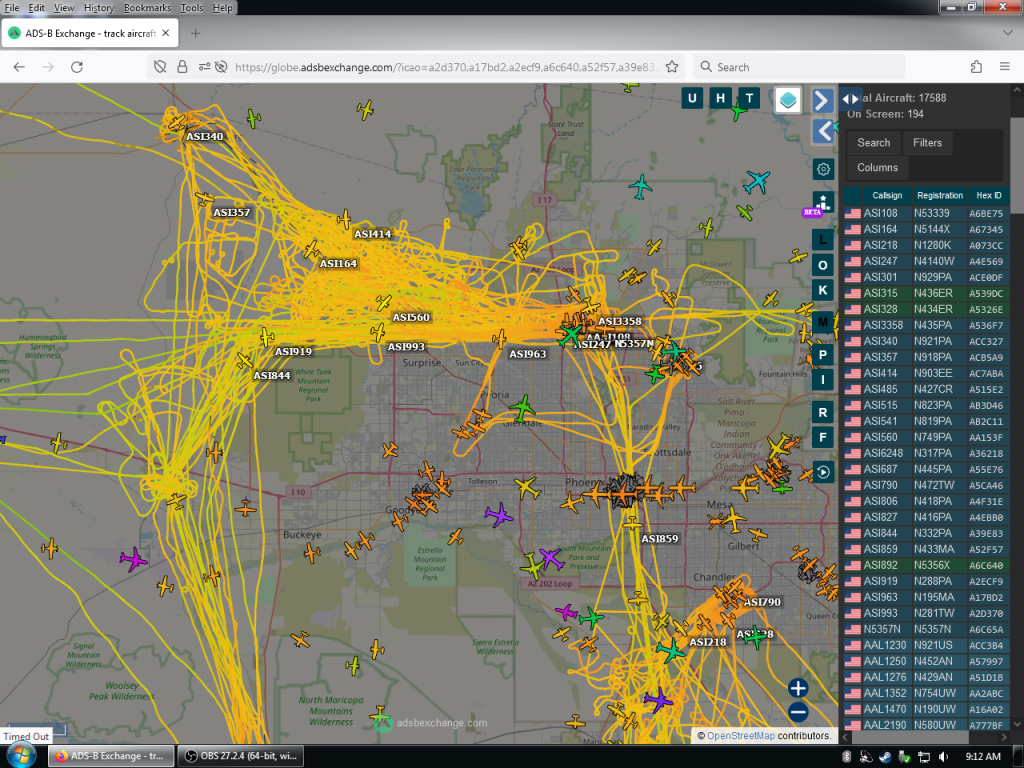Open map settings gear icon
Screen dimensions: 1024x768
coord(823,169)
